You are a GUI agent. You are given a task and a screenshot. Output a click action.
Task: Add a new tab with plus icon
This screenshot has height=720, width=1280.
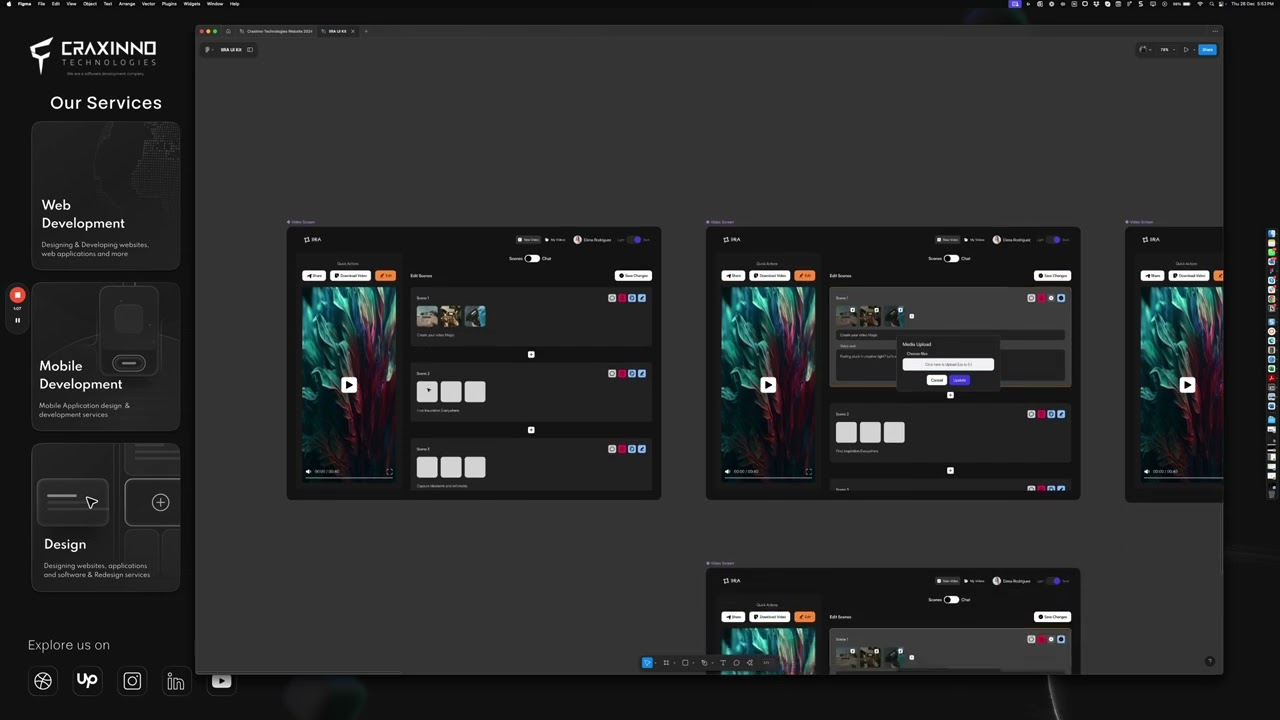366,31
